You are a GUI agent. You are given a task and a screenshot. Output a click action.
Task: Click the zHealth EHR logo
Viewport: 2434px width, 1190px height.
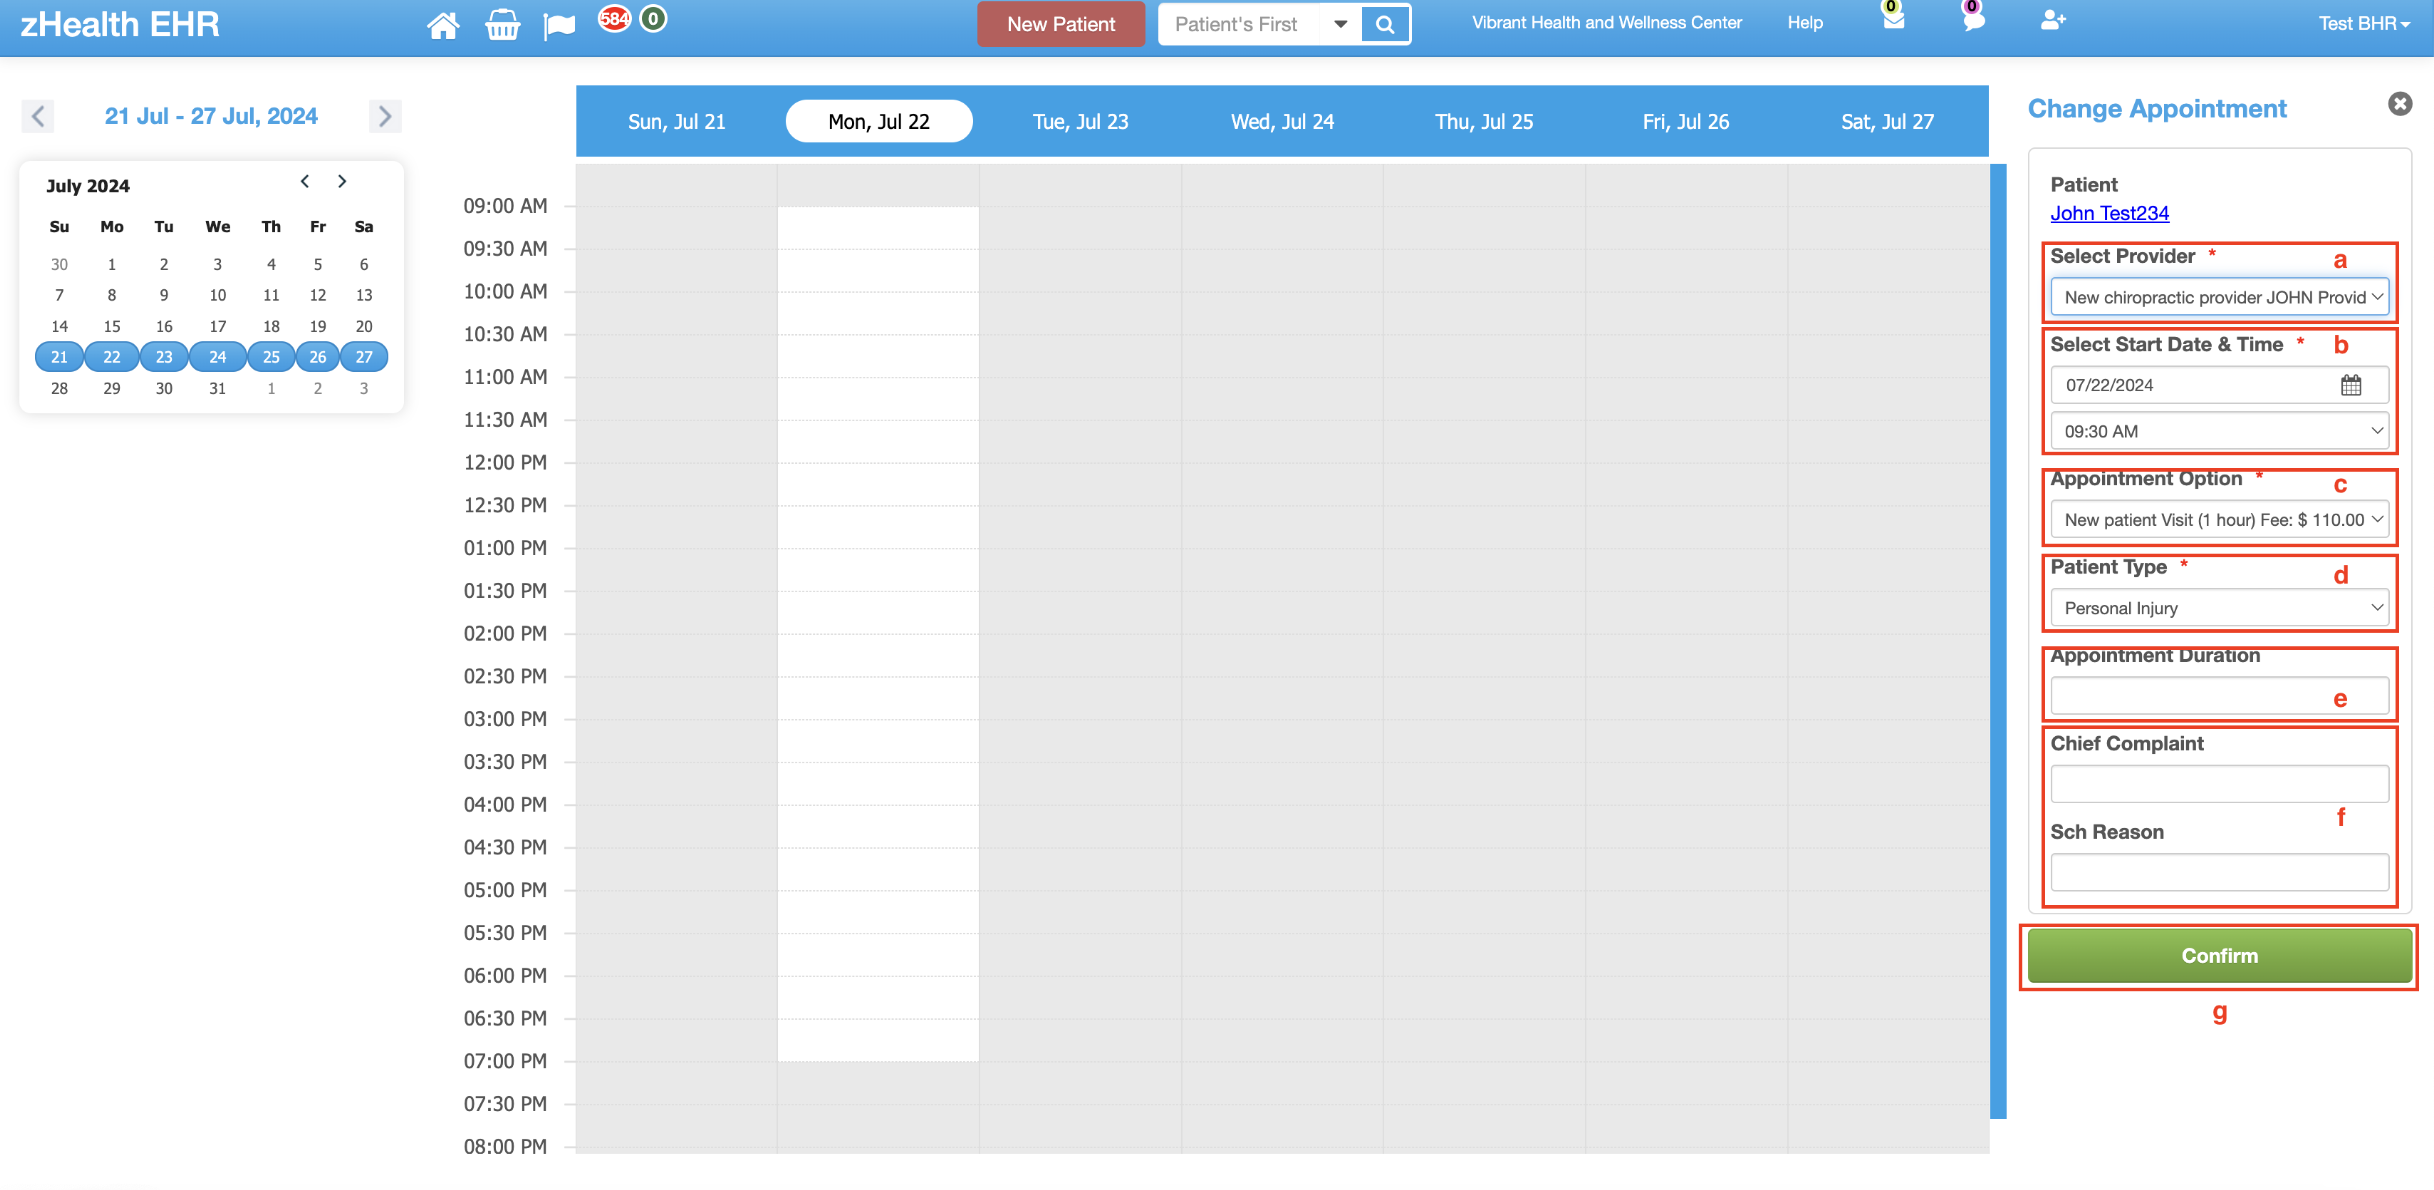(120, 24)
